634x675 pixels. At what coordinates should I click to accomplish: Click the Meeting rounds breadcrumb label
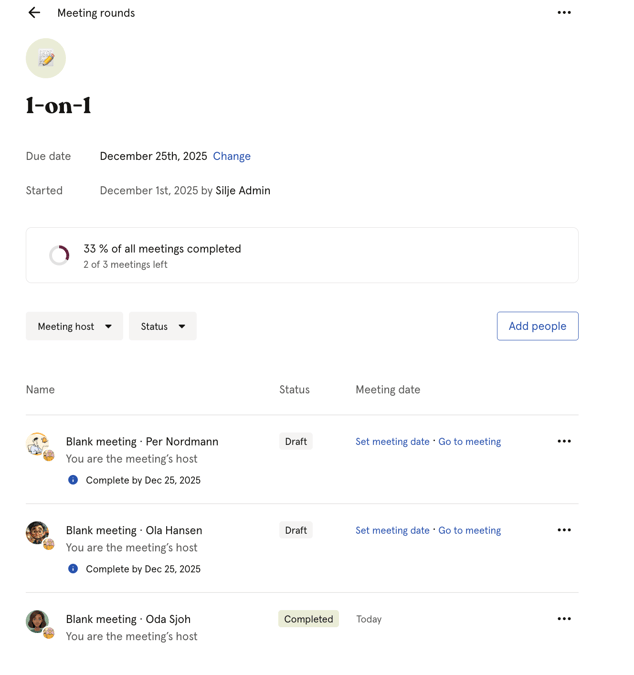click(x=96, y=13)
